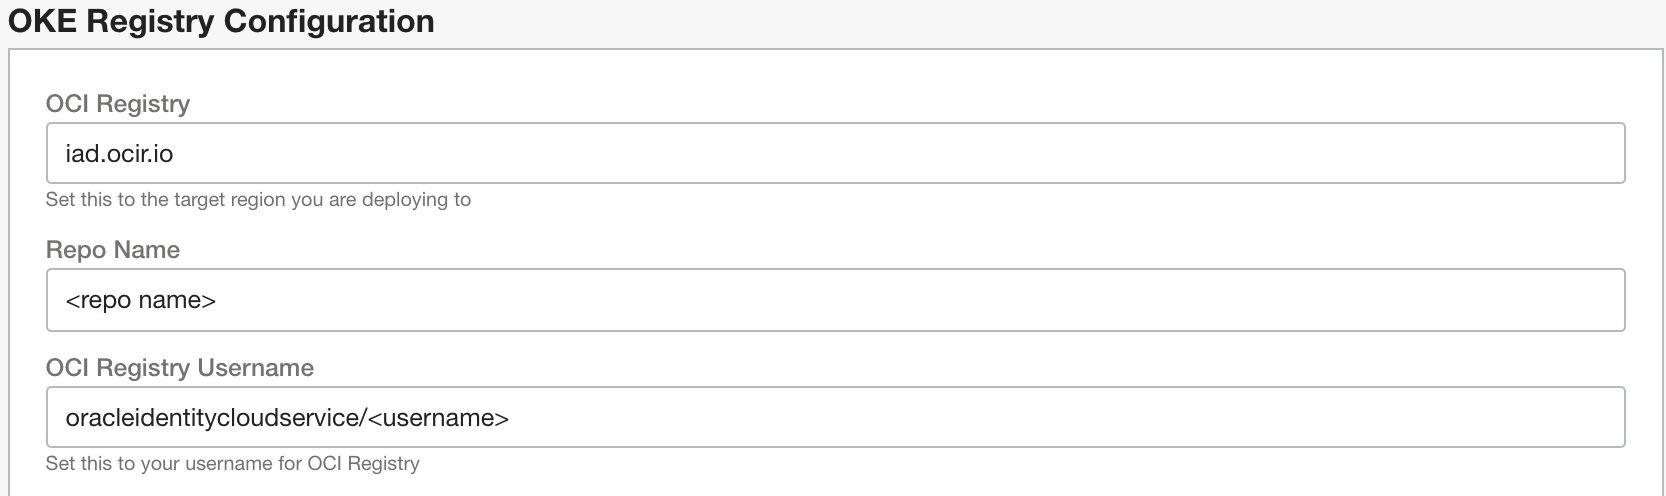Place cursor right after 'iad.ocir.io'
Viewport: 1666px width, 496px height.
(x=176, y=154)
